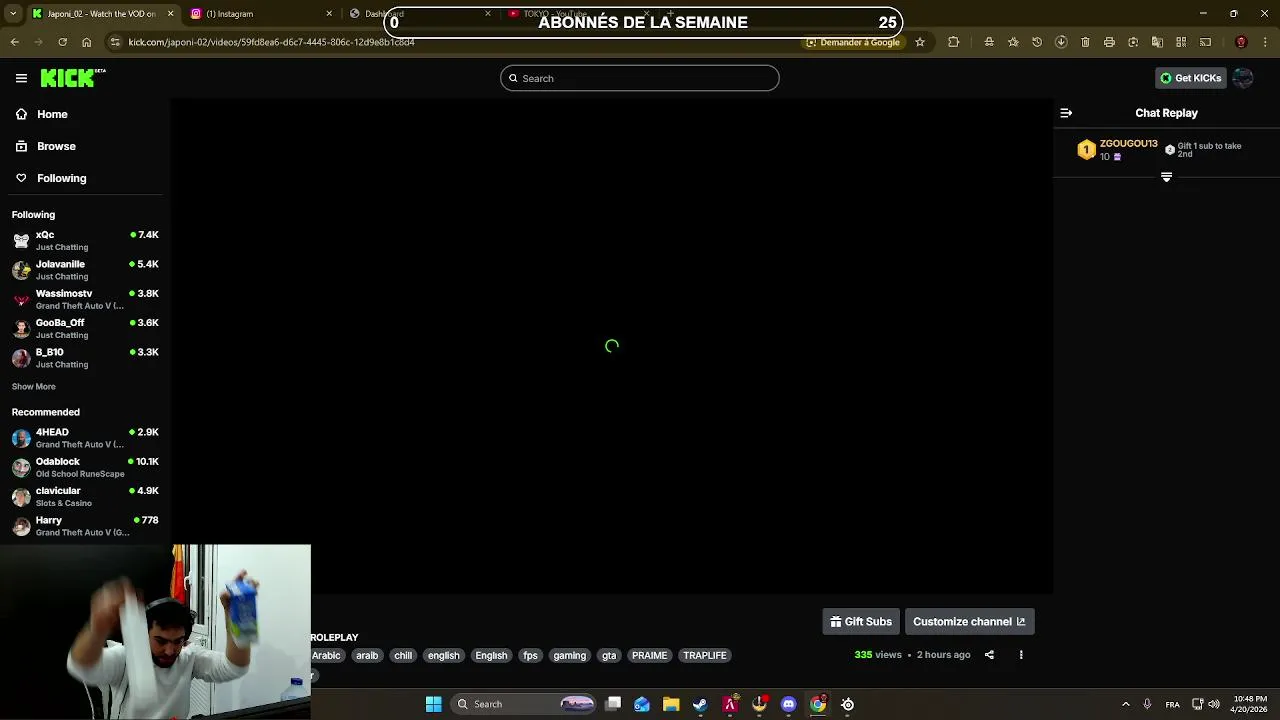Expand Show More in Following list

click(34, 387)
